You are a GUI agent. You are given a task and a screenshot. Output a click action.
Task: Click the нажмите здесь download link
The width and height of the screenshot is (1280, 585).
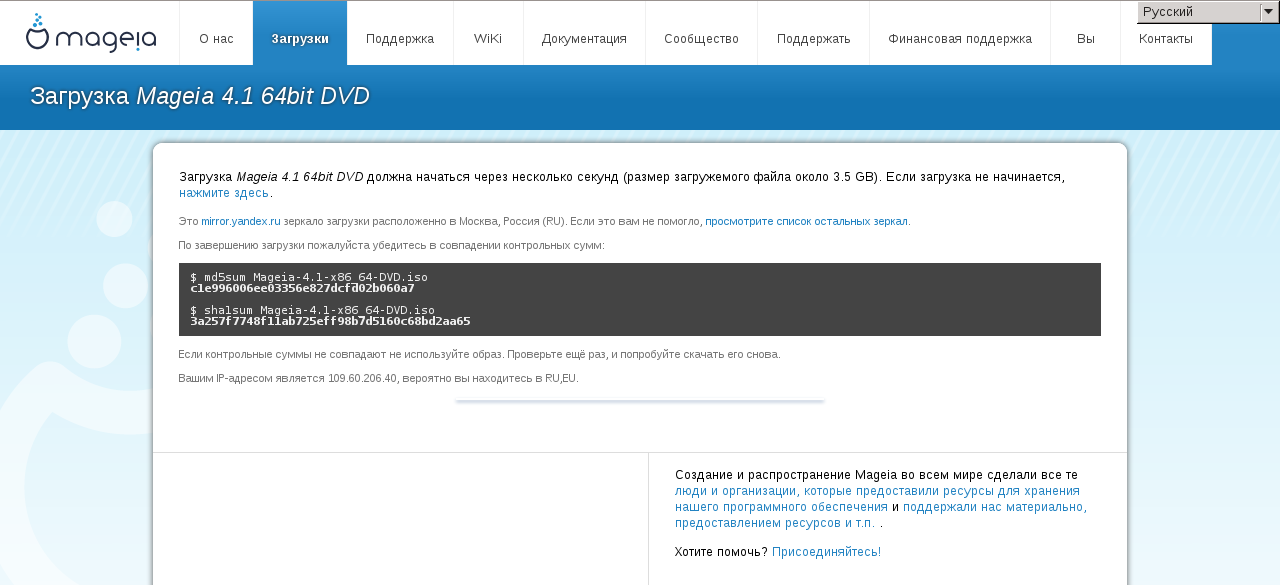click(x=224, y=193)
